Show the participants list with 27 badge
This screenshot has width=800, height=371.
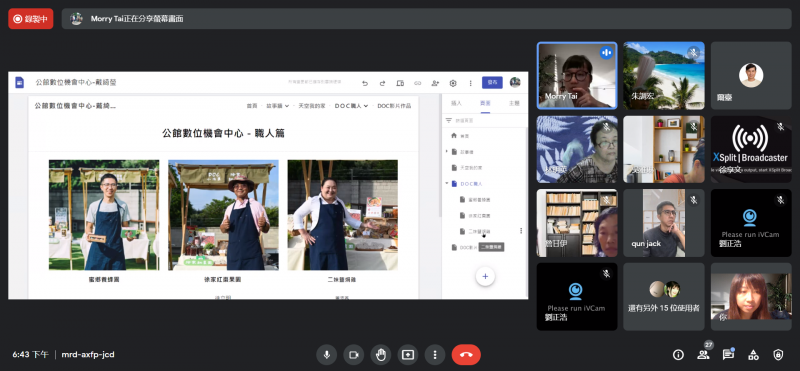(x=703, y=354)
